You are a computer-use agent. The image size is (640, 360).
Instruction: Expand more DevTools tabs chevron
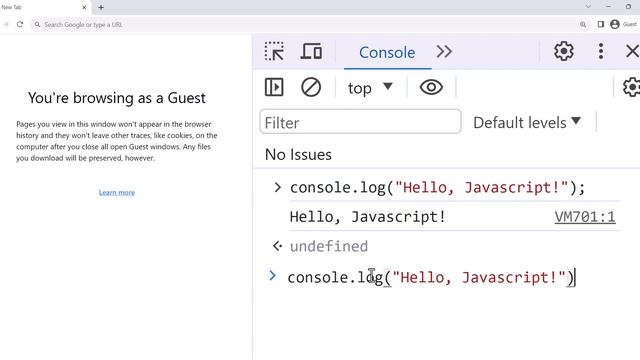coord(444,51)
